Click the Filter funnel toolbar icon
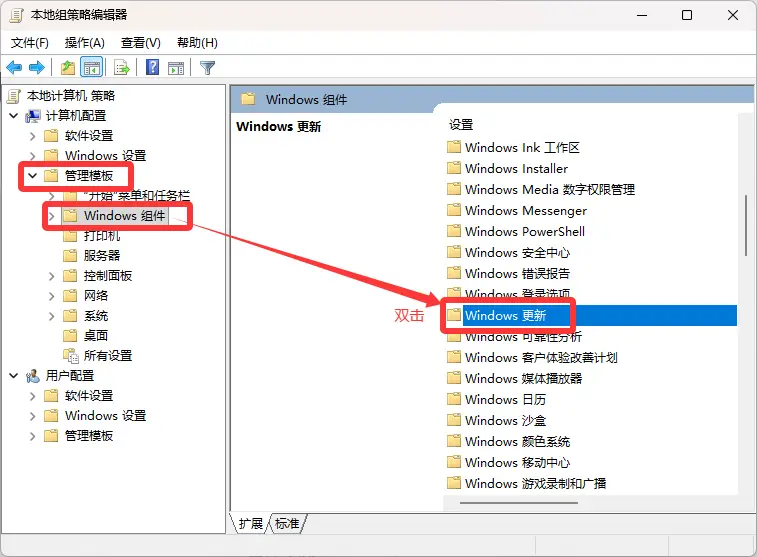 tap(207, 68)
